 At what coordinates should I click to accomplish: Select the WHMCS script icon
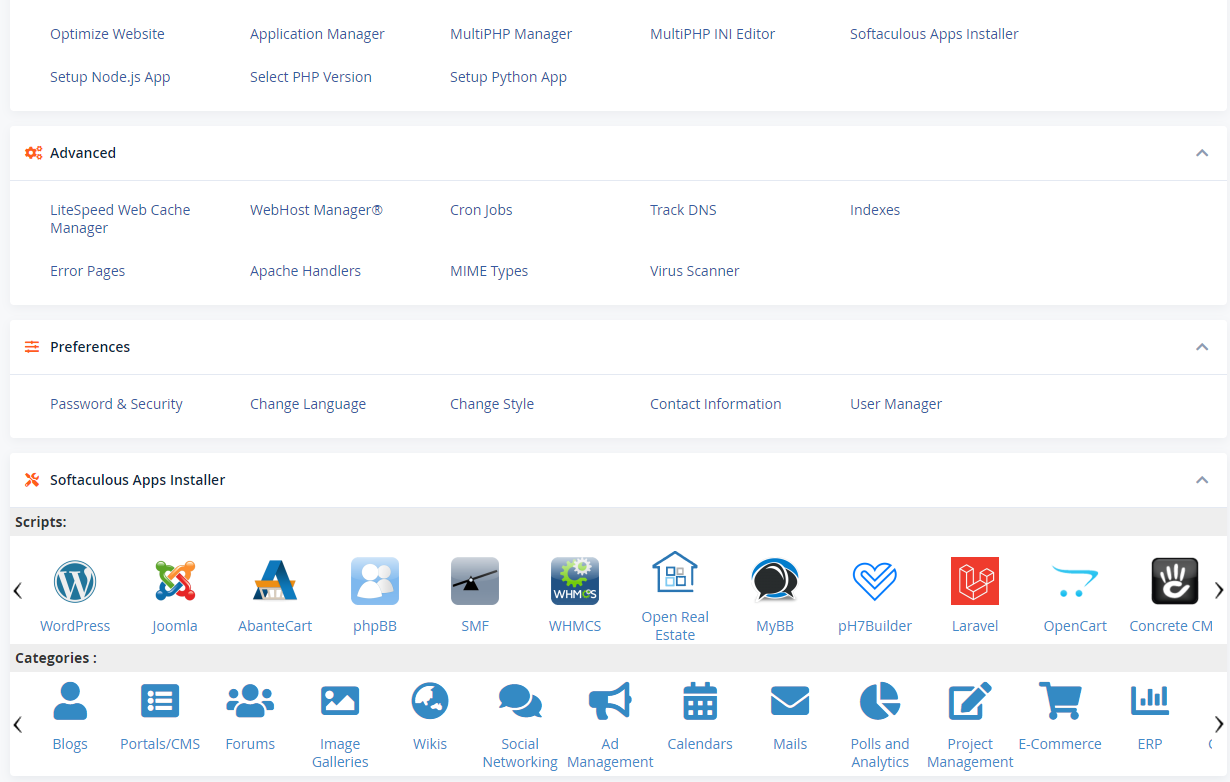click(575, 581)
